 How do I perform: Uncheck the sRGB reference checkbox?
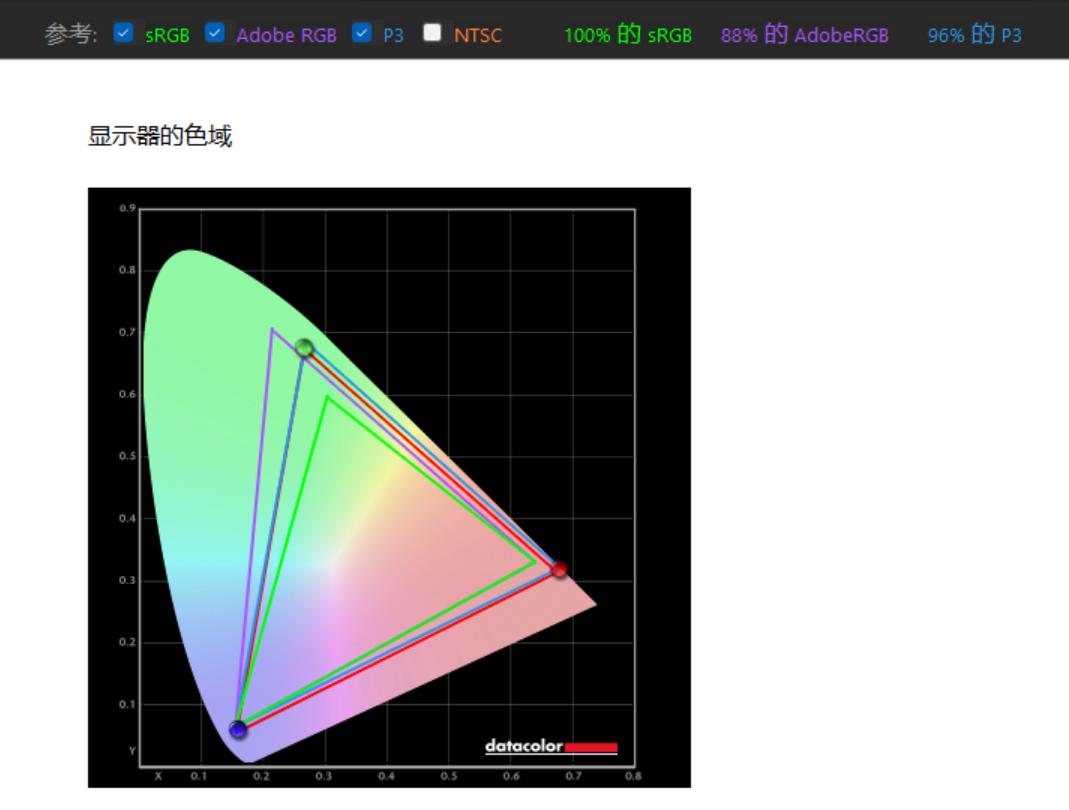pos(123,33)
